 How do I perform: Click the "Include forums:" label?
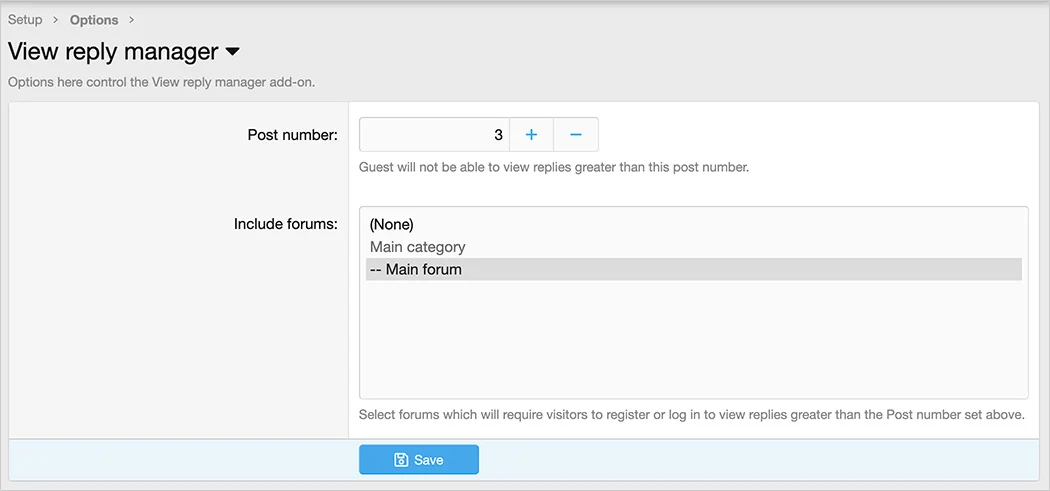point(285,224)
